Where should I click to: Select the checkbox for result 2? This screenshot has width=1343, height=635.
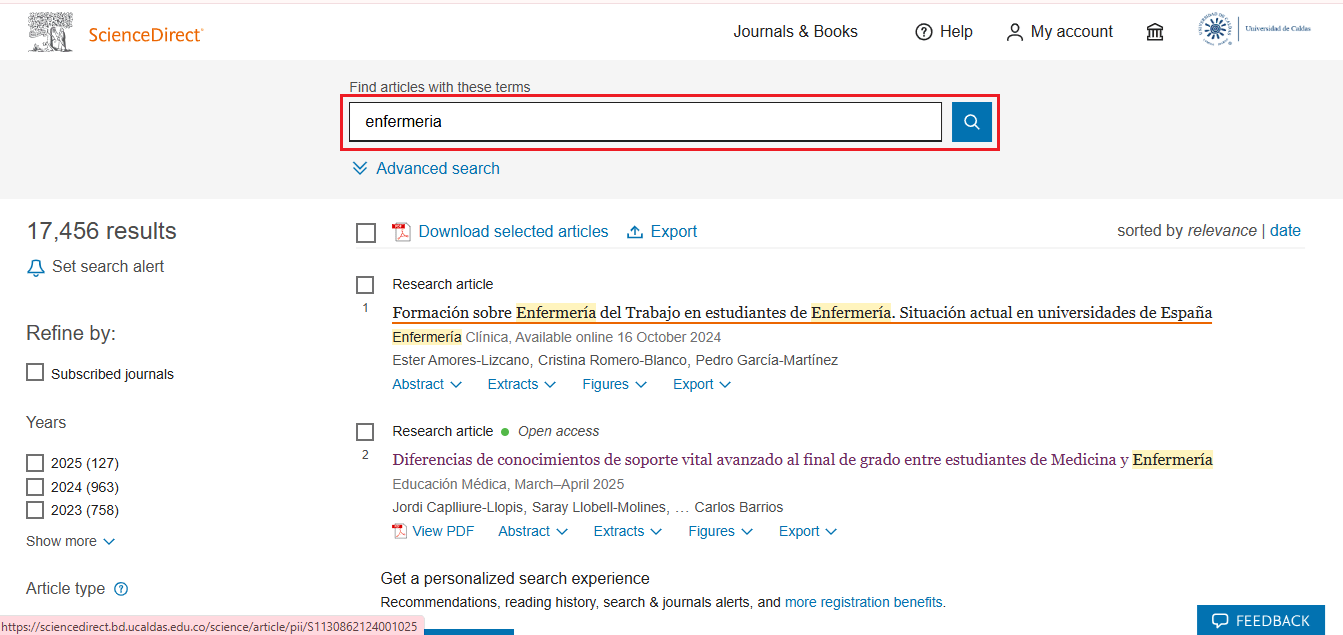click(x=365, y=432)
